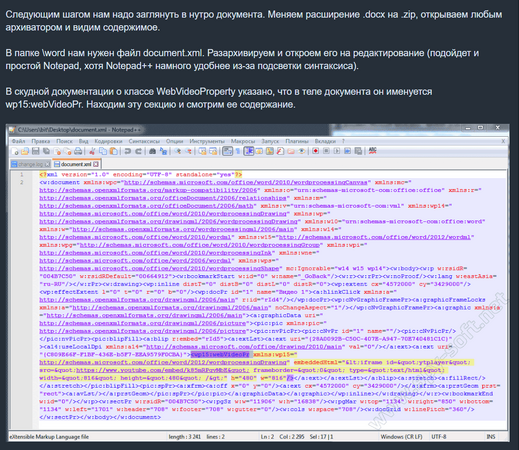Open the Синтаксисы menu
The image size is (519, 450).
click(144, 141)
